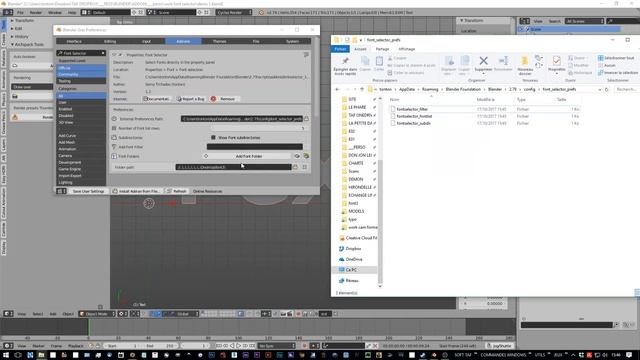Viewport: 640px width, 360px height.
Task: Open Online Resources in preferences
Action: pyautogui.click(x=207, y=191)
